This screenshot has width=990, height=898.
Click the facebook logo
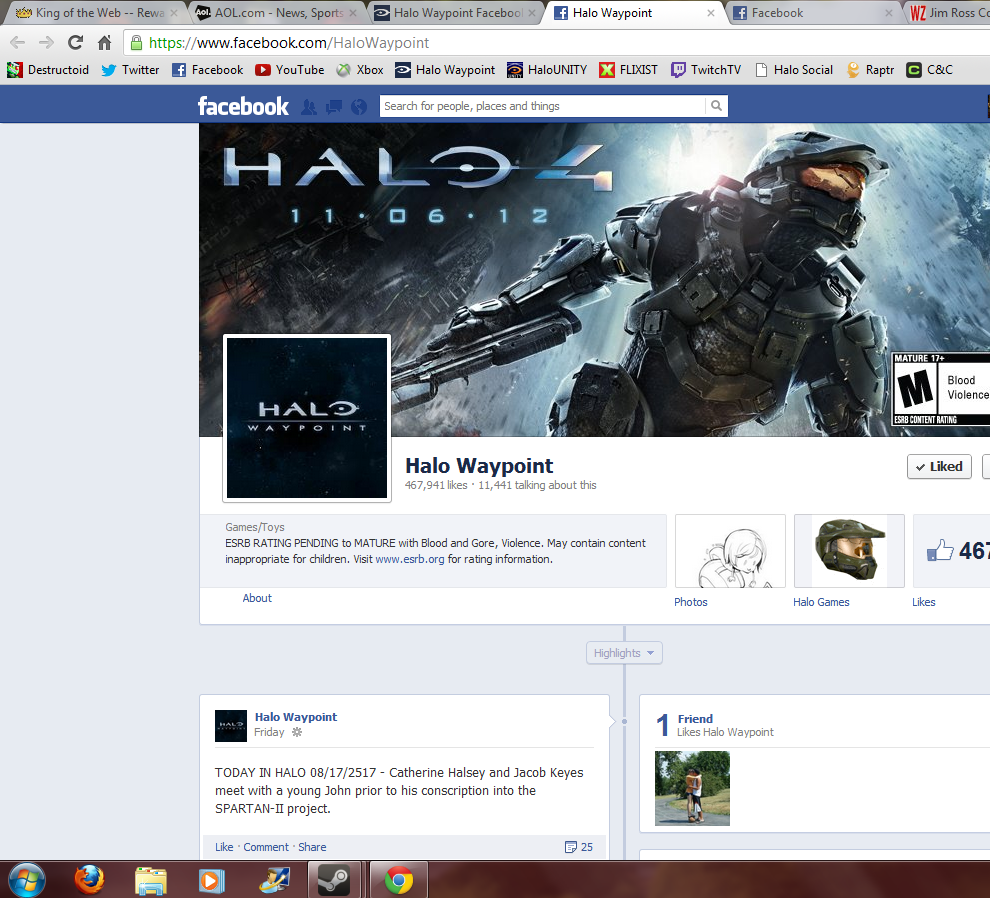(243, 106)
